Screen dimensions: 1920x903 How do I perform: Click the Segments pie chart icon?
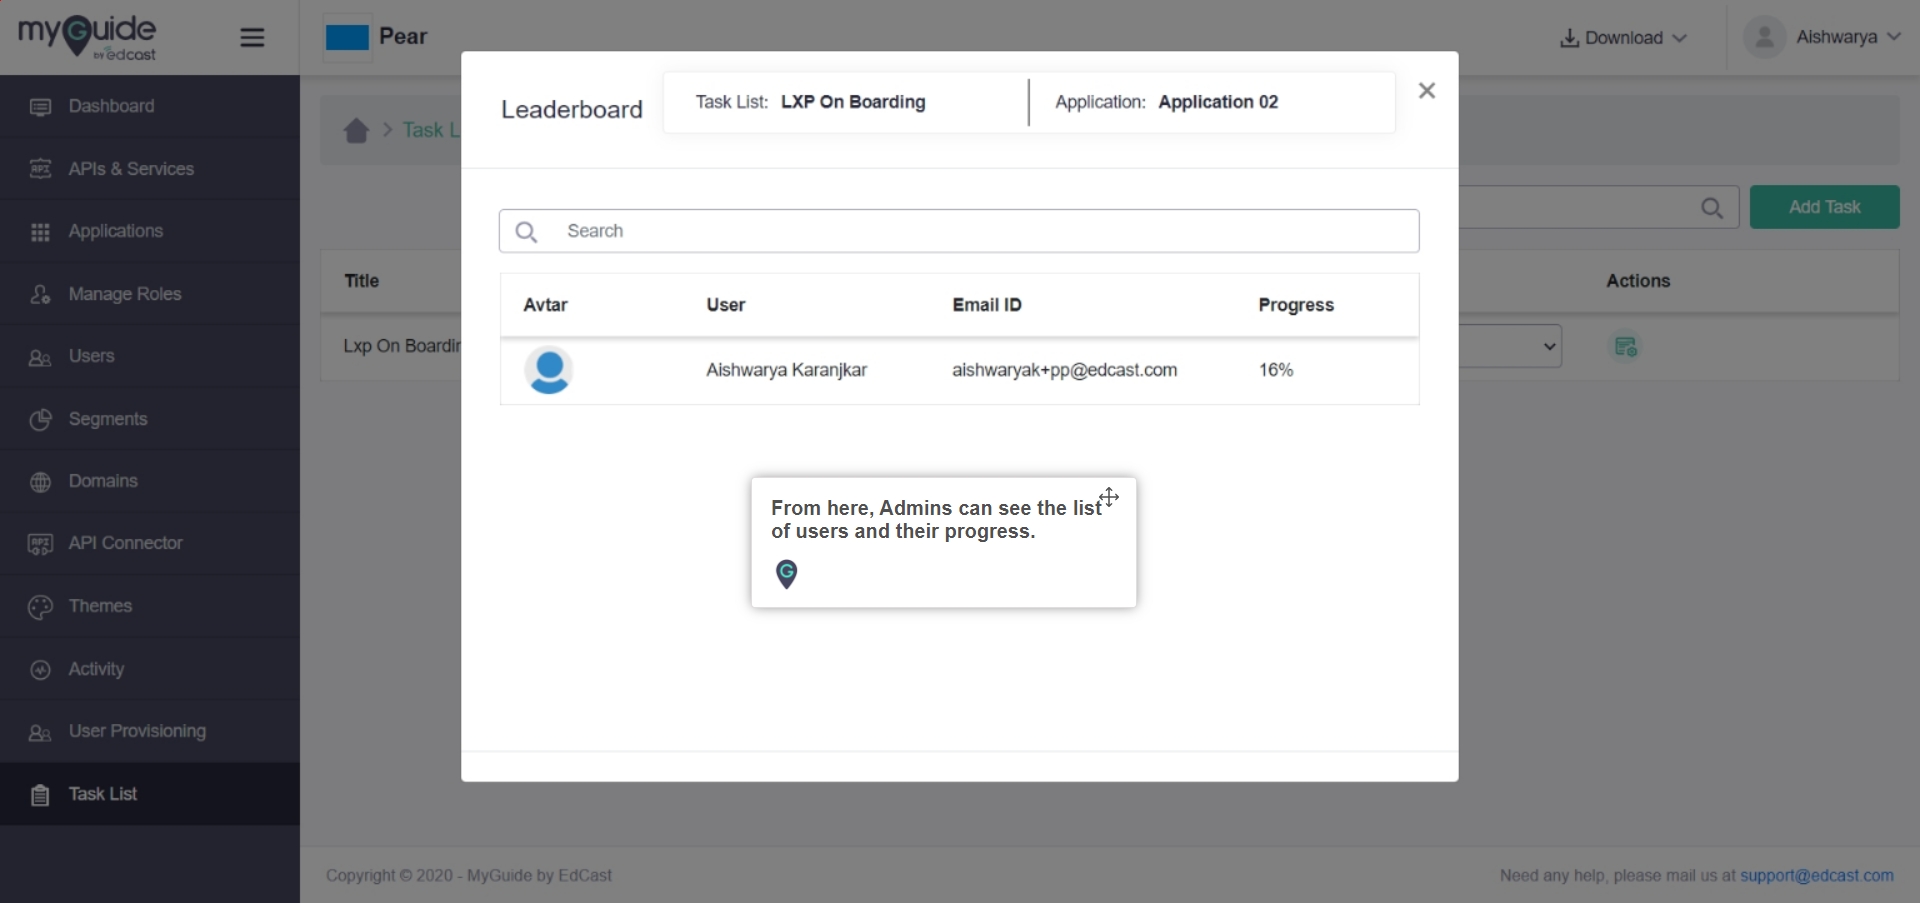(40, 420)
